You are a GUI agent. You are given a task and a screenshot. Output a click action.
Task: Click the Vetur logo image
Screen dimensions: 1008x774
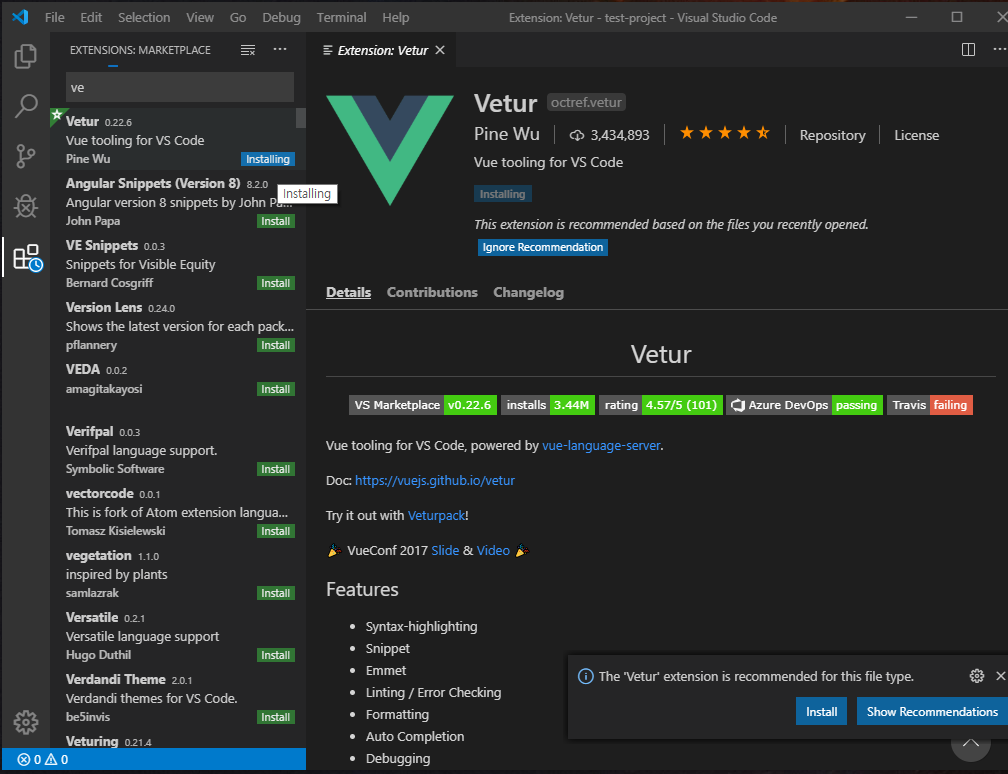[390, 150]
